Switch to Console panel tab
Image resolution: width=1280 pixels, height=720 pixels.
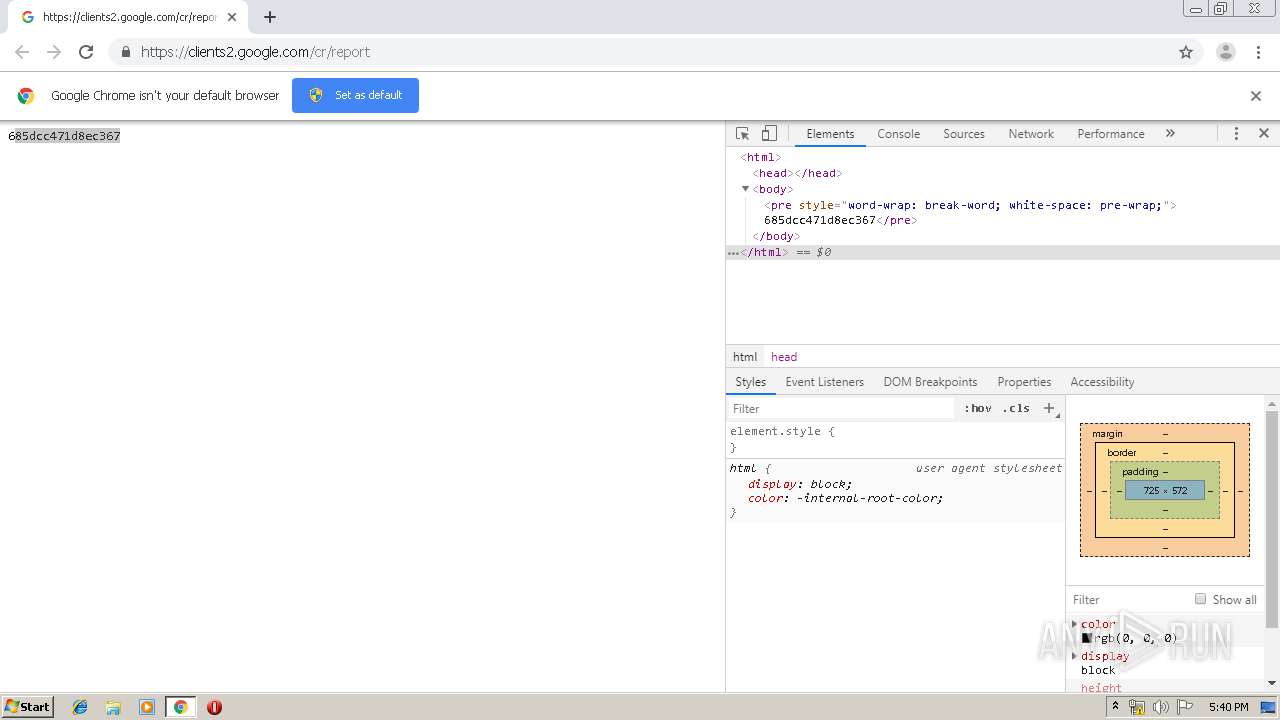coord(898,134)
